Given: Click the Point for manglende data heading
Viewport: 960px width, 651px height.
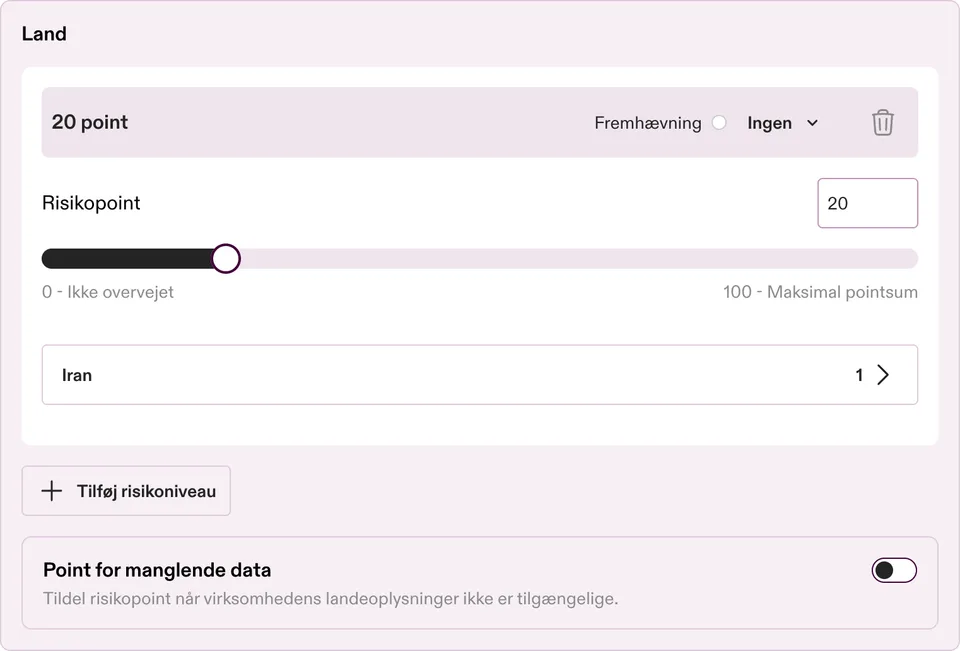Looking at the screenshot, I should click(x=157, y=570).
